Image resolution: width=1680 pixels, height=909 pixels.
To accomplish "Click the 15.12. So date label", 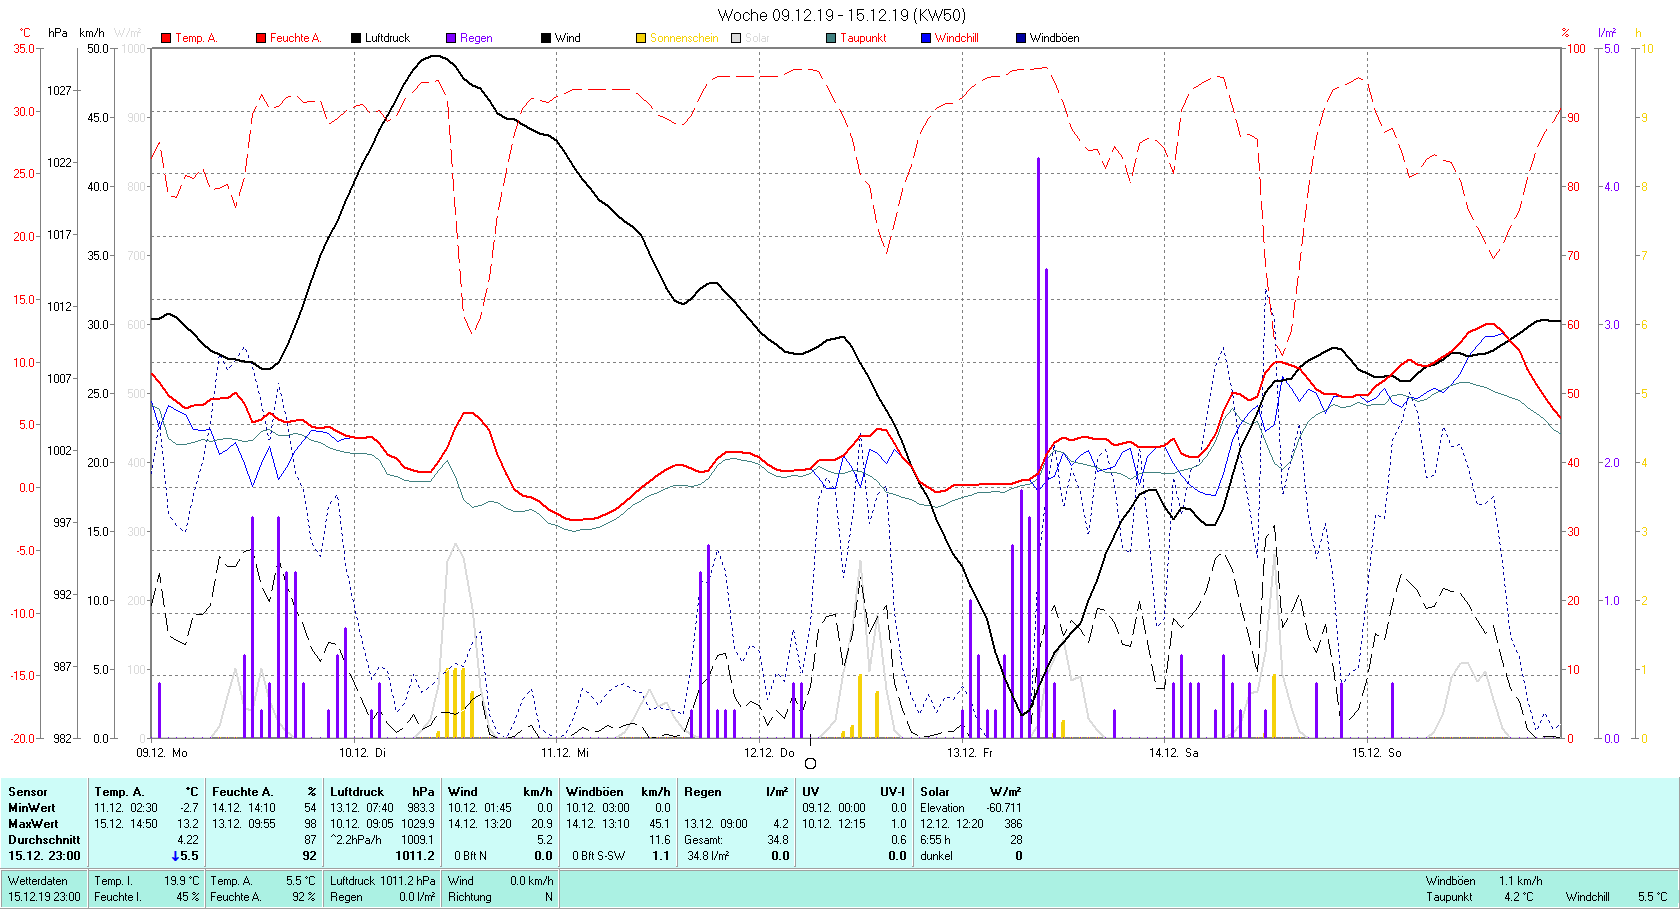I will click(1377, 753).
